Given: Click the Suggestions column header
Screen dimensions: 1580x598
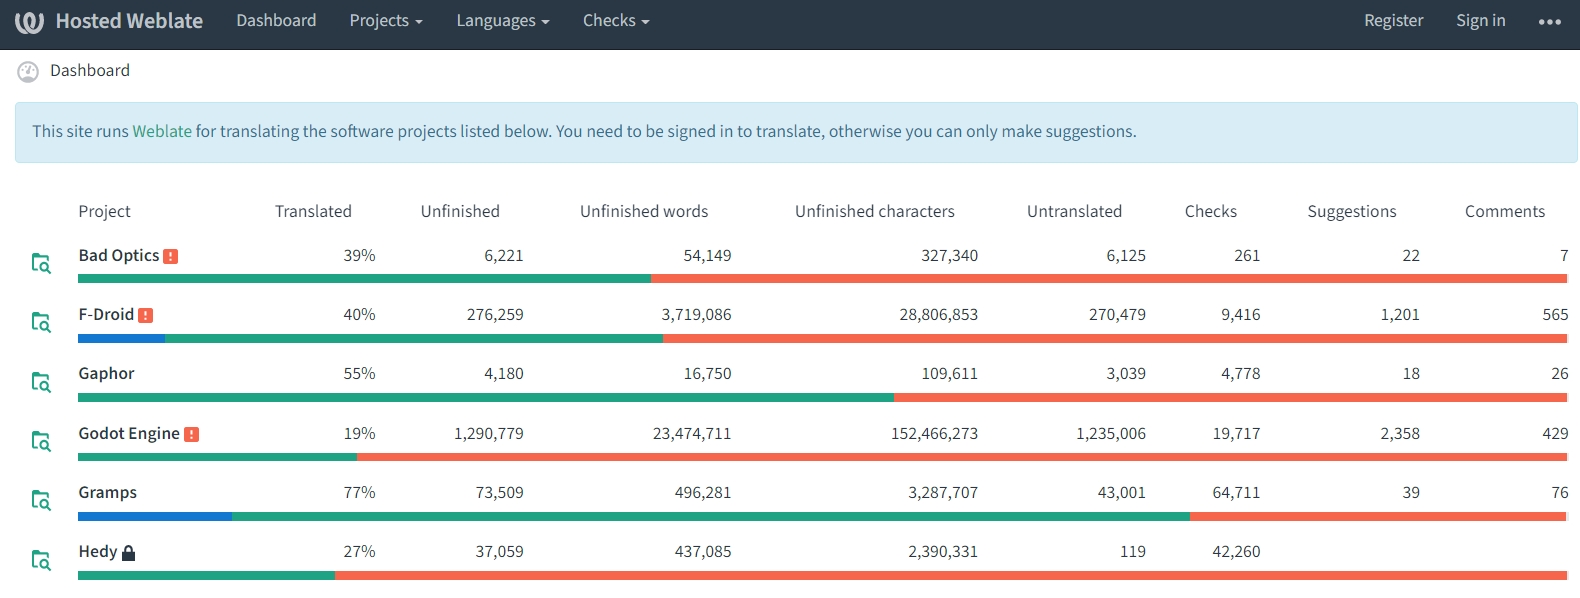Looking at the screenshot, I should [x=1352, y=211].
